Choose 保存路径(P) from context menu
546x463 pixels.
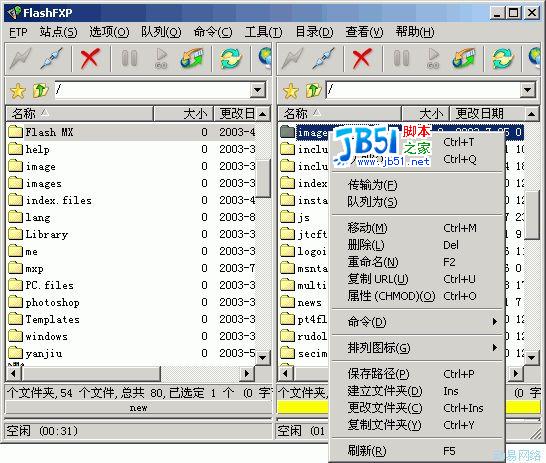[418, 374]
